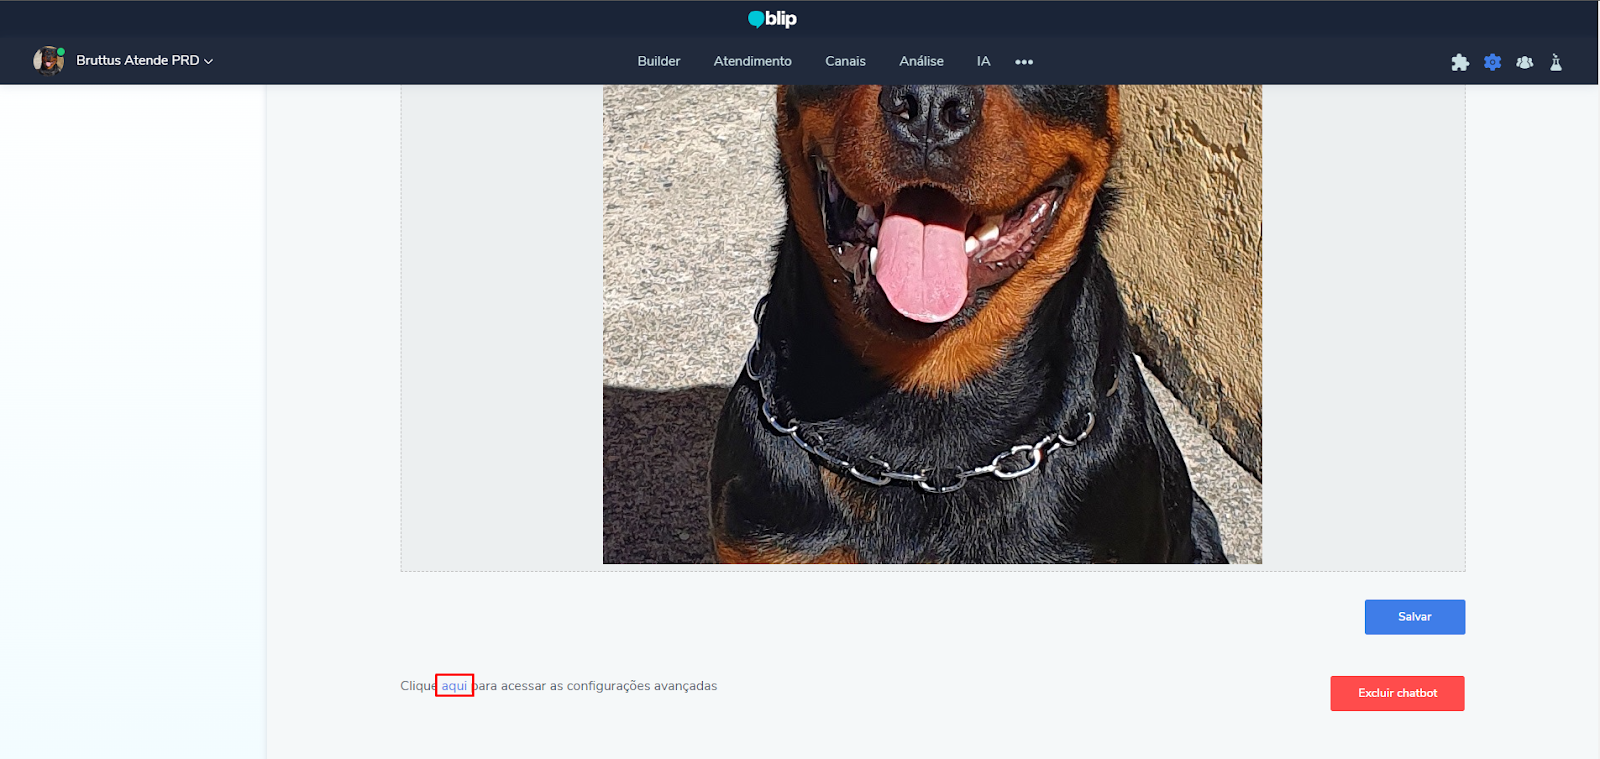Viewport: 1600px width, 759px height.
Task: Follow the 'aqui' advanced settings link
Action: [x=454, y=686]
